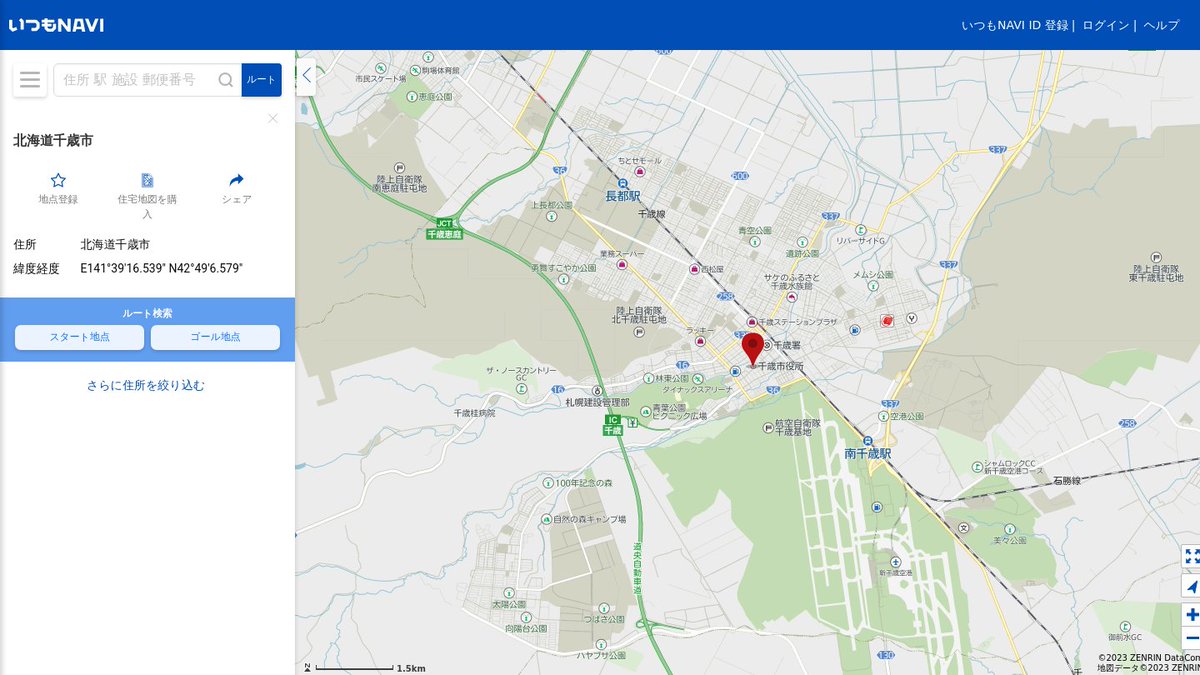Click the メムシ公園 map label

872,274
